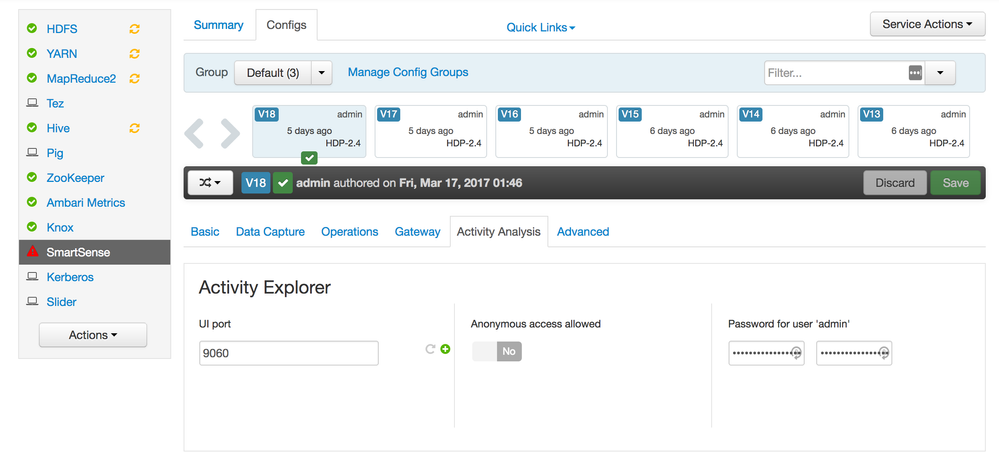Select the Activity Analysis tab

coord(499,232)
